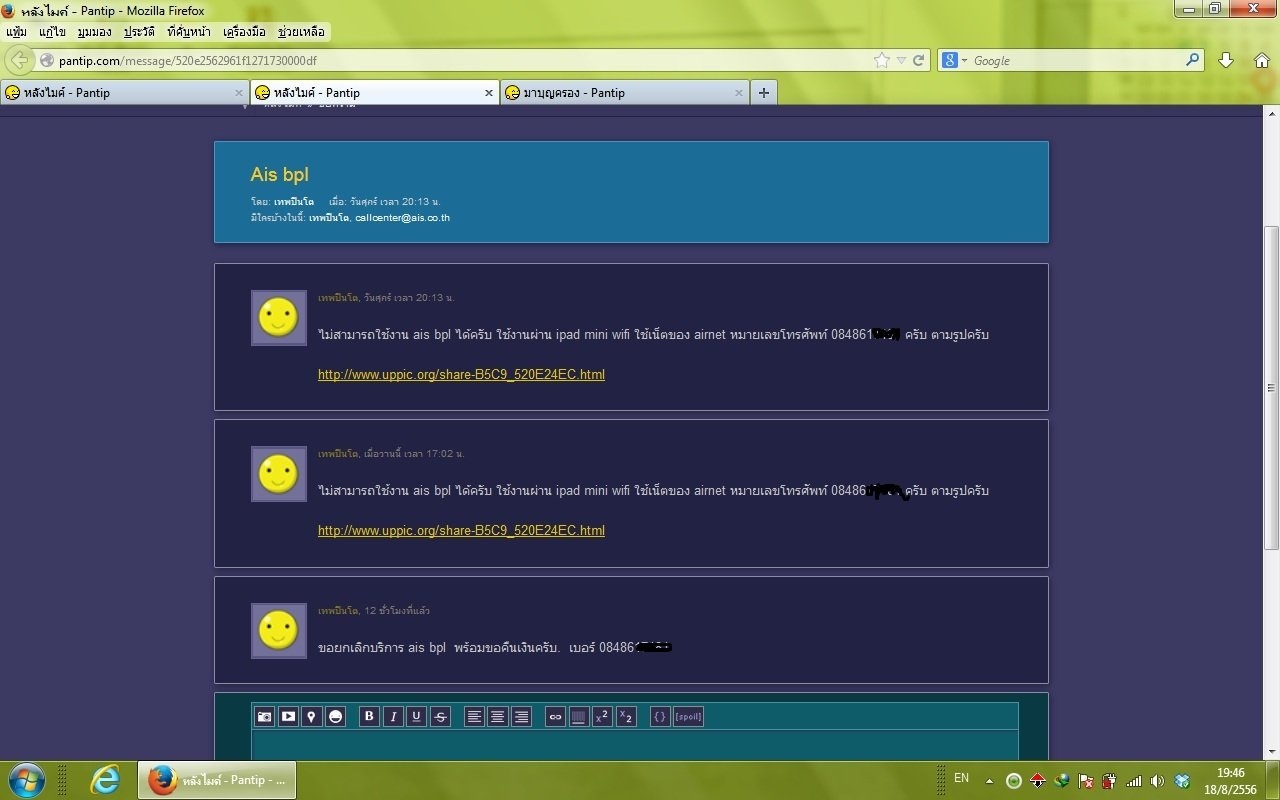Open the Windows Start menu
Screen dimensions: 1280x800
[27, 780]
